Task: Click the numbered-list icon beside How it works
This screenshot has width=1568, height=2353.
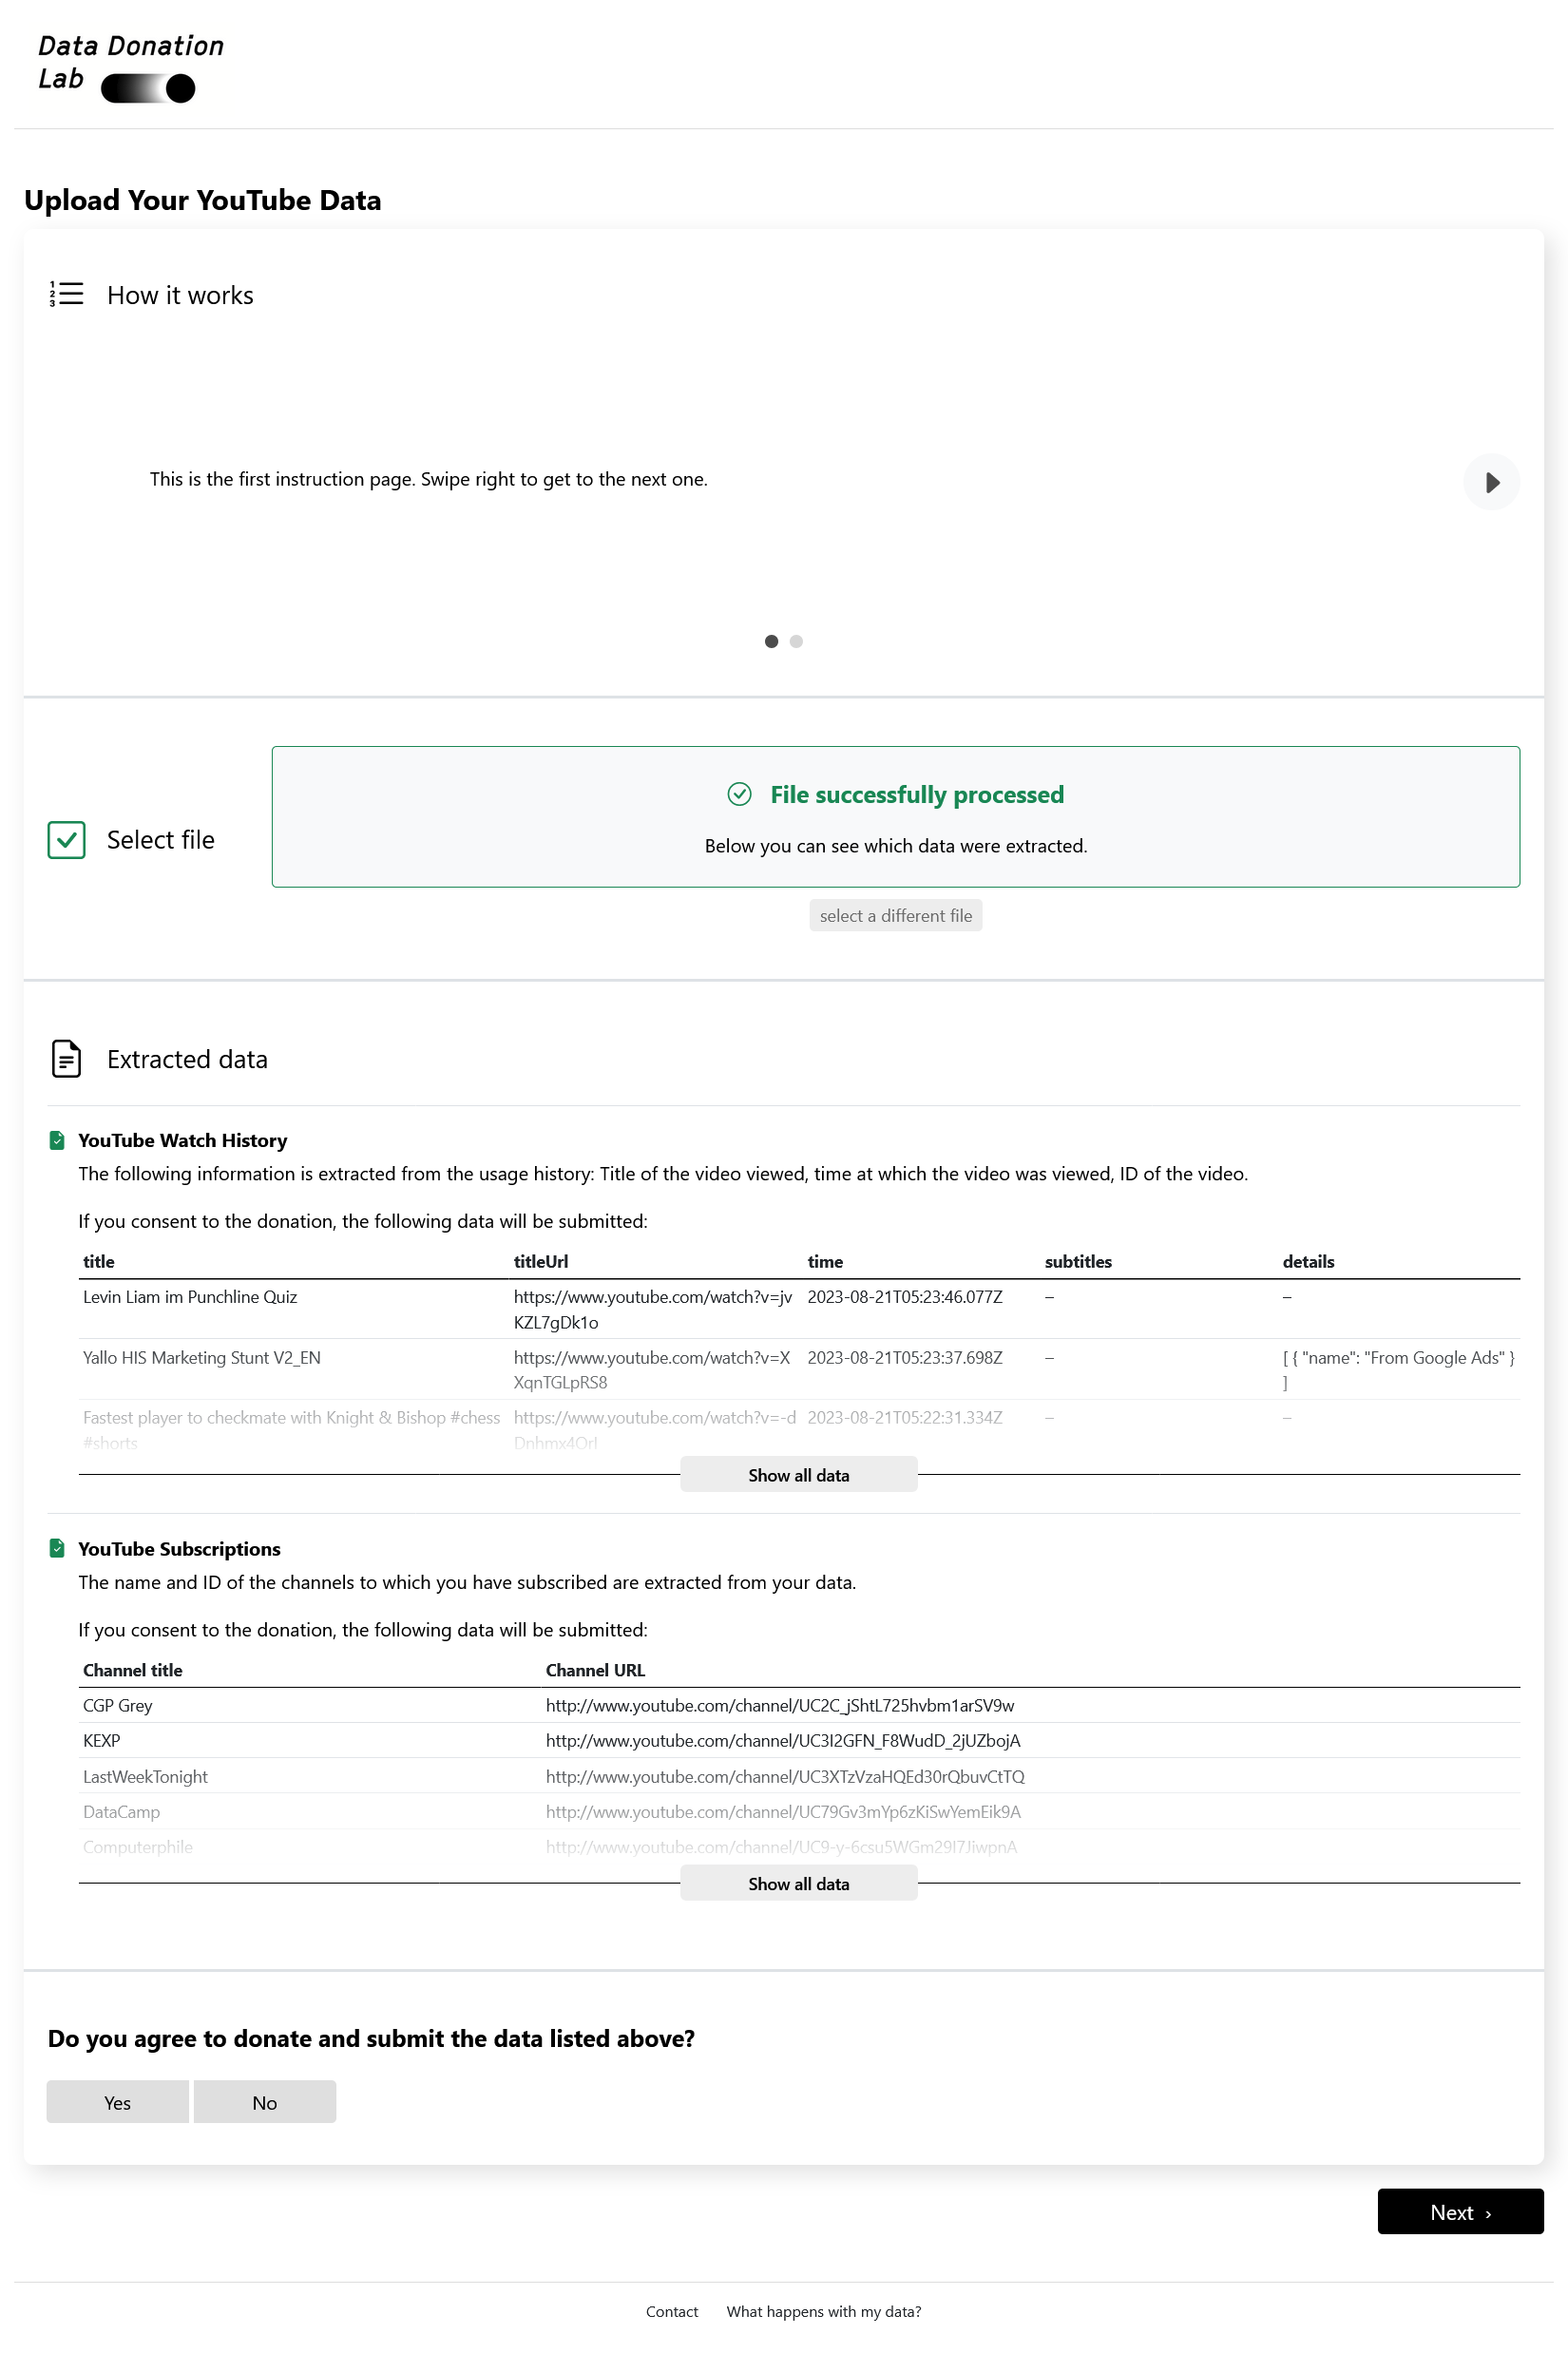Action: click(66, 294)
